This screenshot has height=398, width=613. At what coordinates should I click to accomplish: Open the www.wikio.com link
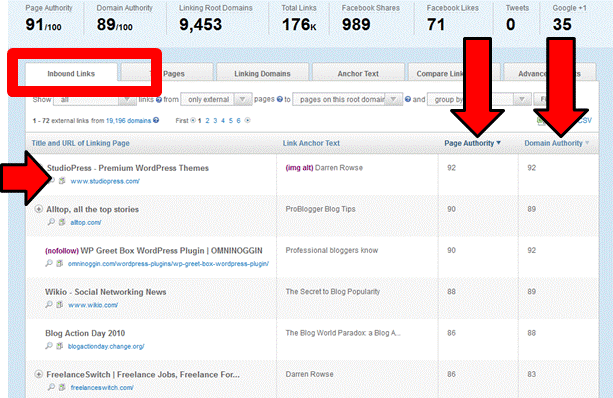pyautogui.click(x=93, y=305)
